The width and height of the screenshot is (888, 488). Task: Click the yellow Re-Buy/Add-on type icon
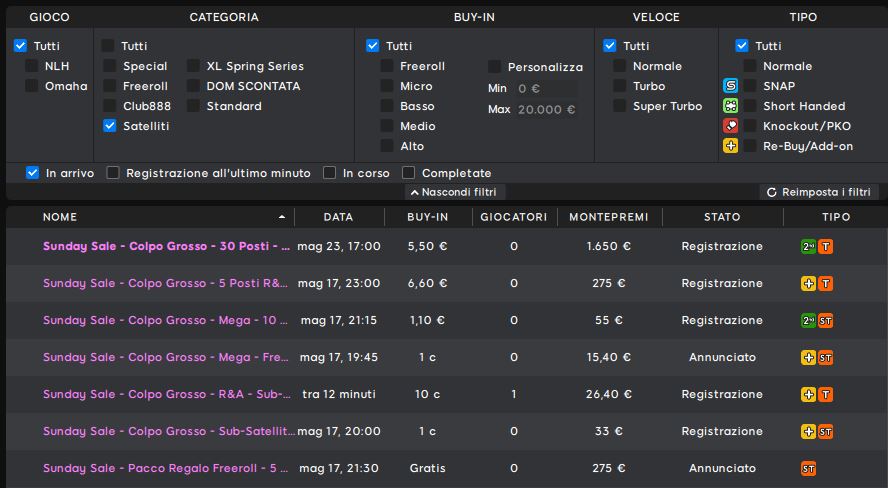731,145
